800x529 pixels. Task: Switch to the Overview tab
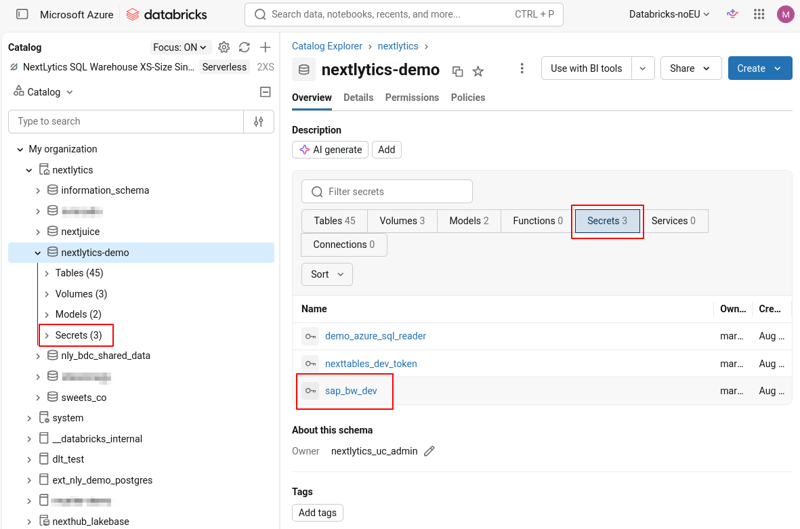(312, 97)
